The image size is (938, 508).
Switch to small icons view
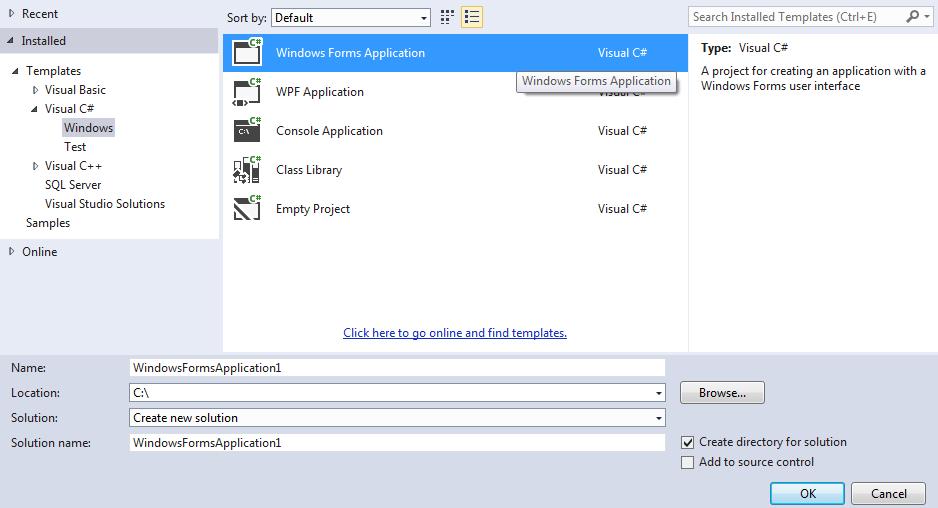click(447, 17)
